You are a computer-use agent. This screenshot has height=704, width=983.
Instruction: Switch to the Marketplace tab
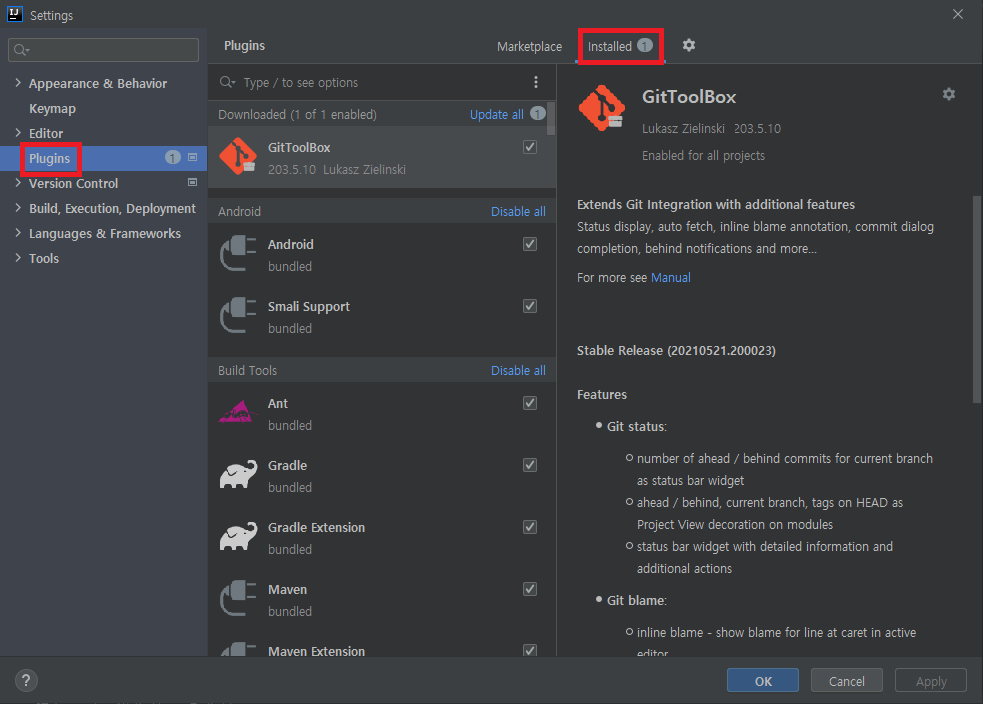pyautogui.click(x=529, y=46)
